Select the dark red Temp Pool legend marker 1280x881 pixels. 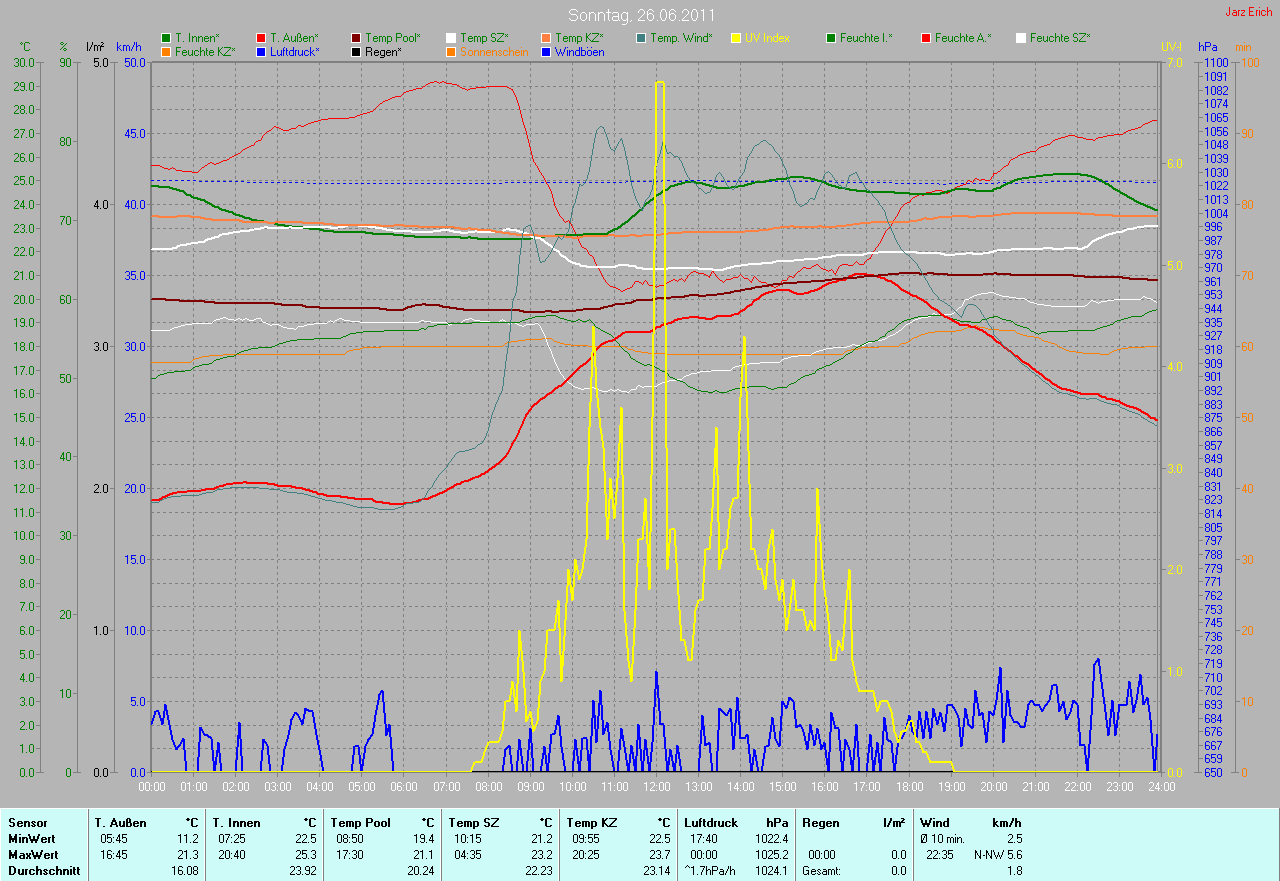tap(356, 38)
